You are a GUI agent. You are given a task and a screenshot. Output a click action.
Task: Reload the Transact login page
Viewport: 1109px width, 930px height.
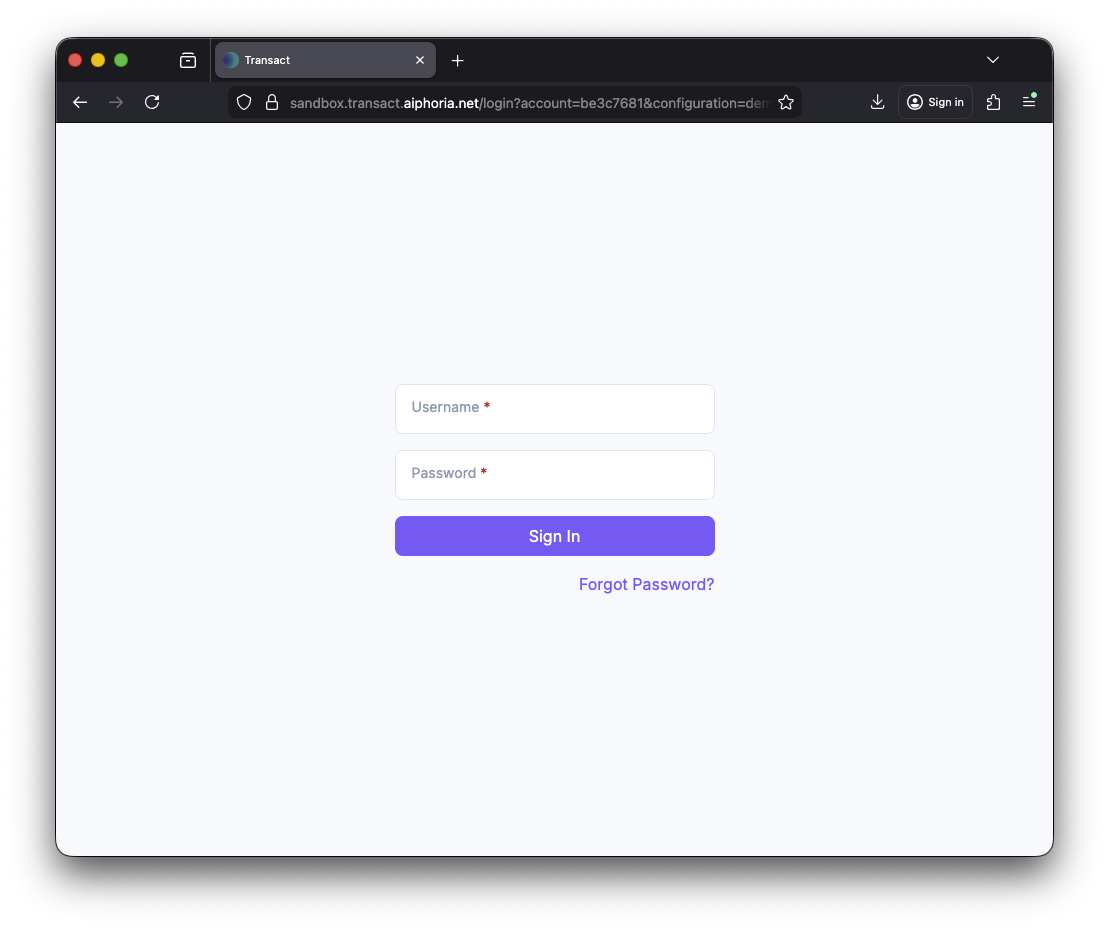tap(152, 103)
